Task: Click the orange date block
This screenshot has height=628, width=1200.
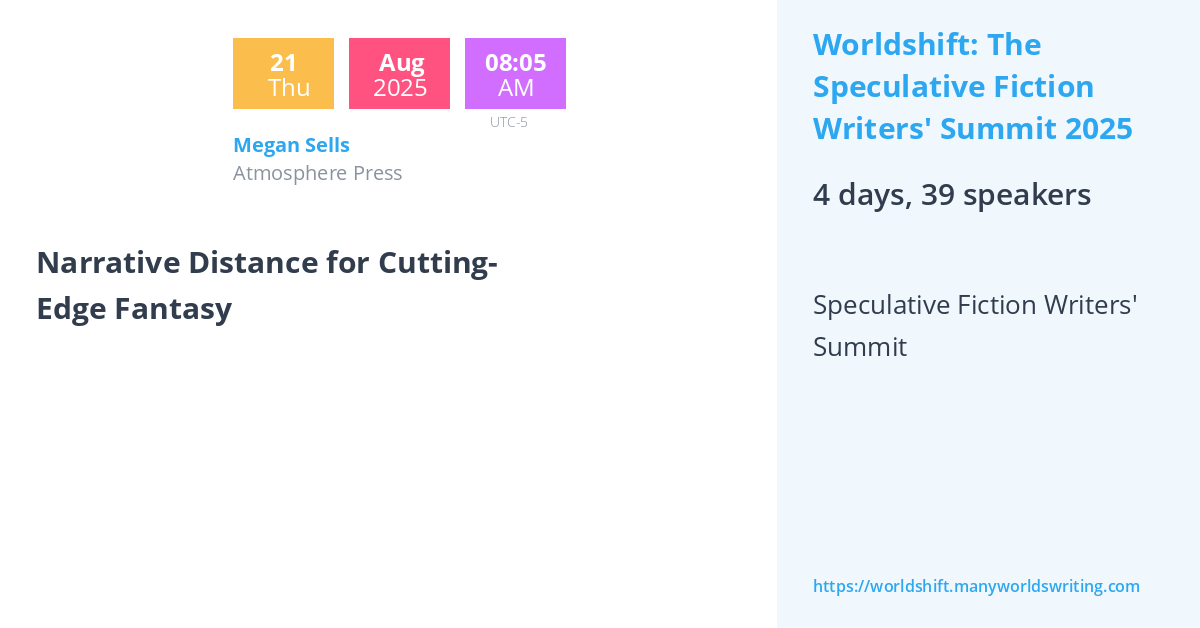Action: (283, 74)
